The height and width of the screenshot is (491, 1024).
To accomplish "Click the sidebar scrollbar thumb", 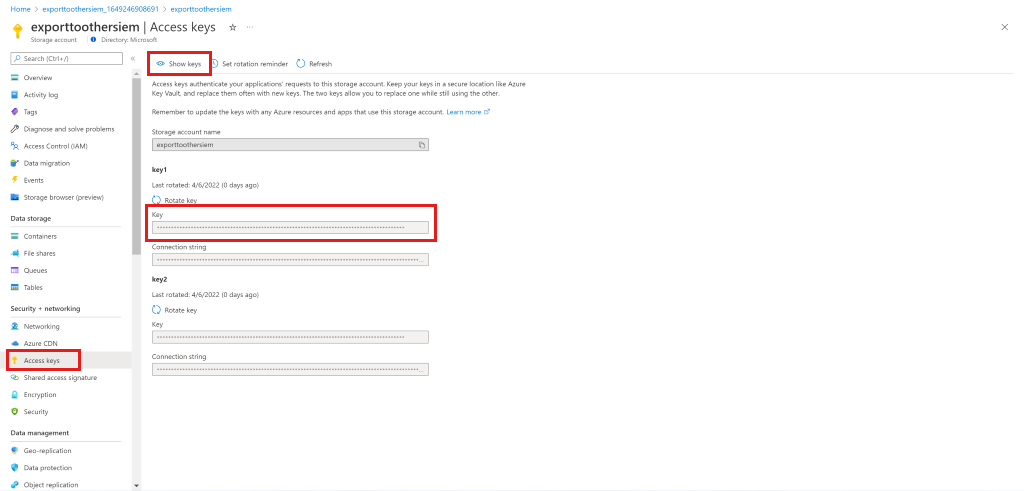I will pyautogui.click(x=136, y=166).
